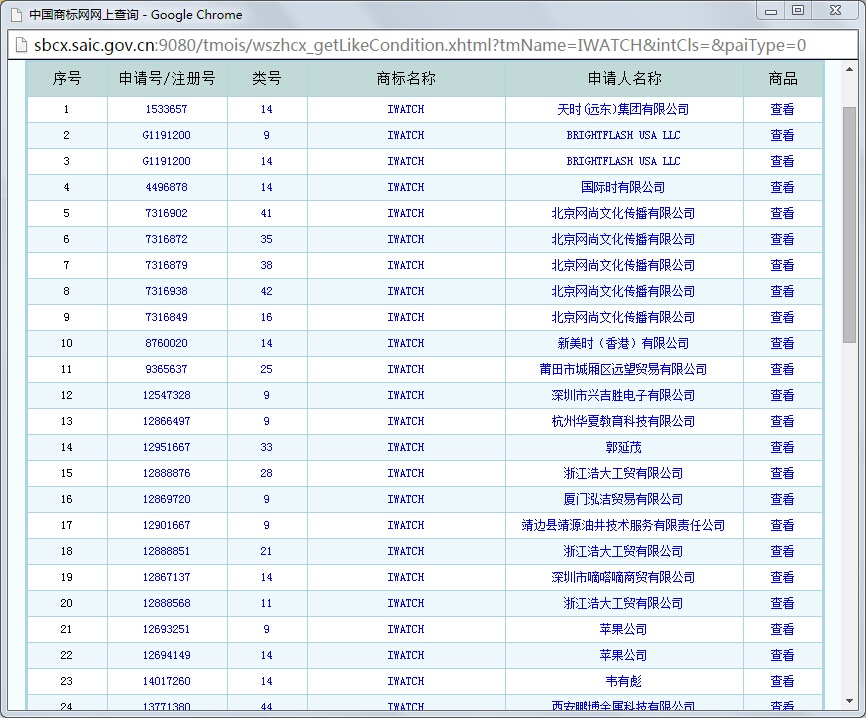The width and height of the screenshot is (866, 718).
Task: Open registration number 7316938
Action: coord(166,291)
